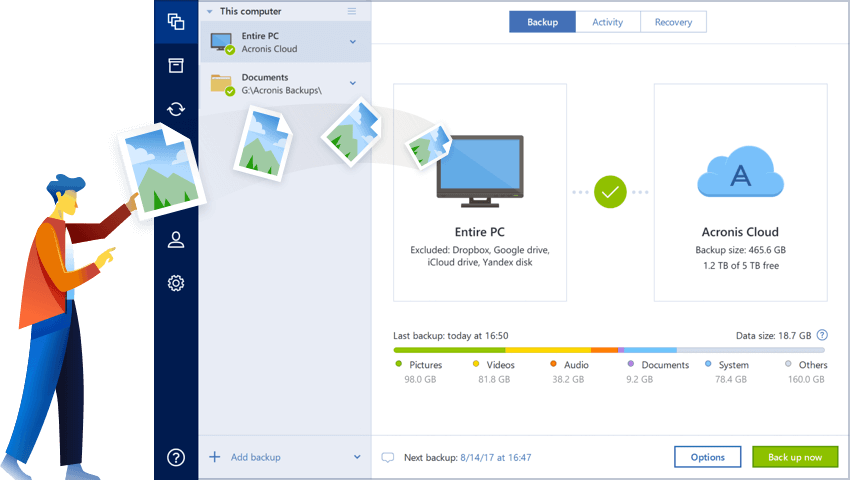Click the '9.2 GB' Documents value

pos(640,379)
